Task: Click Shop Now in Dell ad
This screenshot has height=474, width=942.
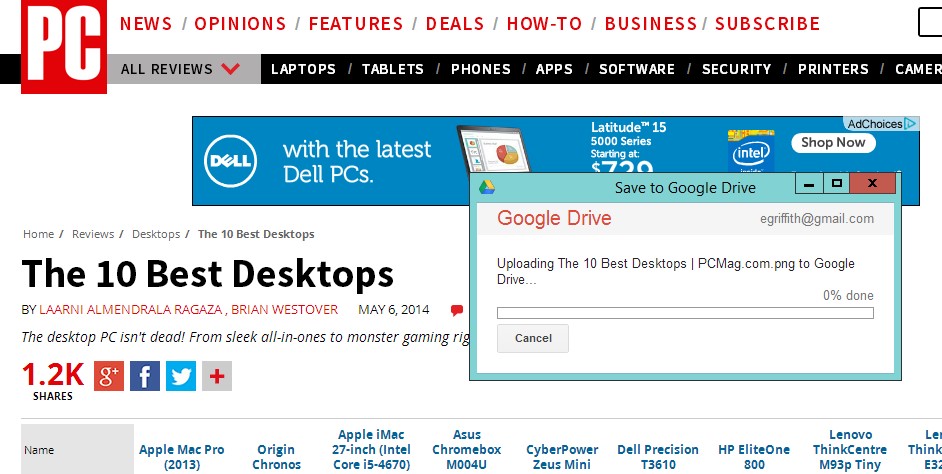Action: 833,142
